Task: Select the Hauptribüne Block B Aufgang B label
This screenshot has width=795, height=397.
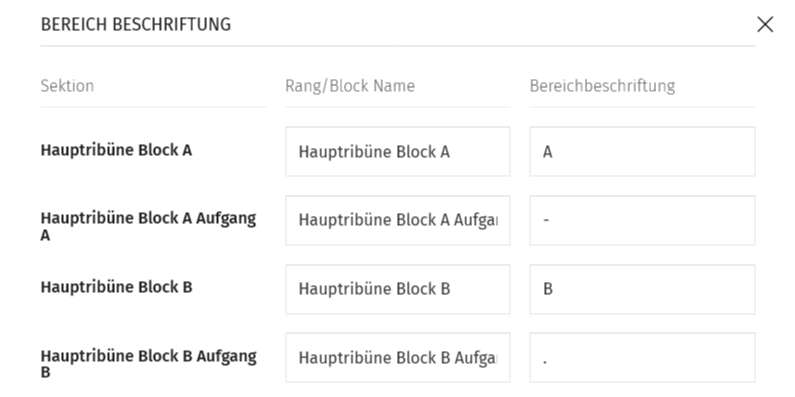Action: [x=148, y=364]
